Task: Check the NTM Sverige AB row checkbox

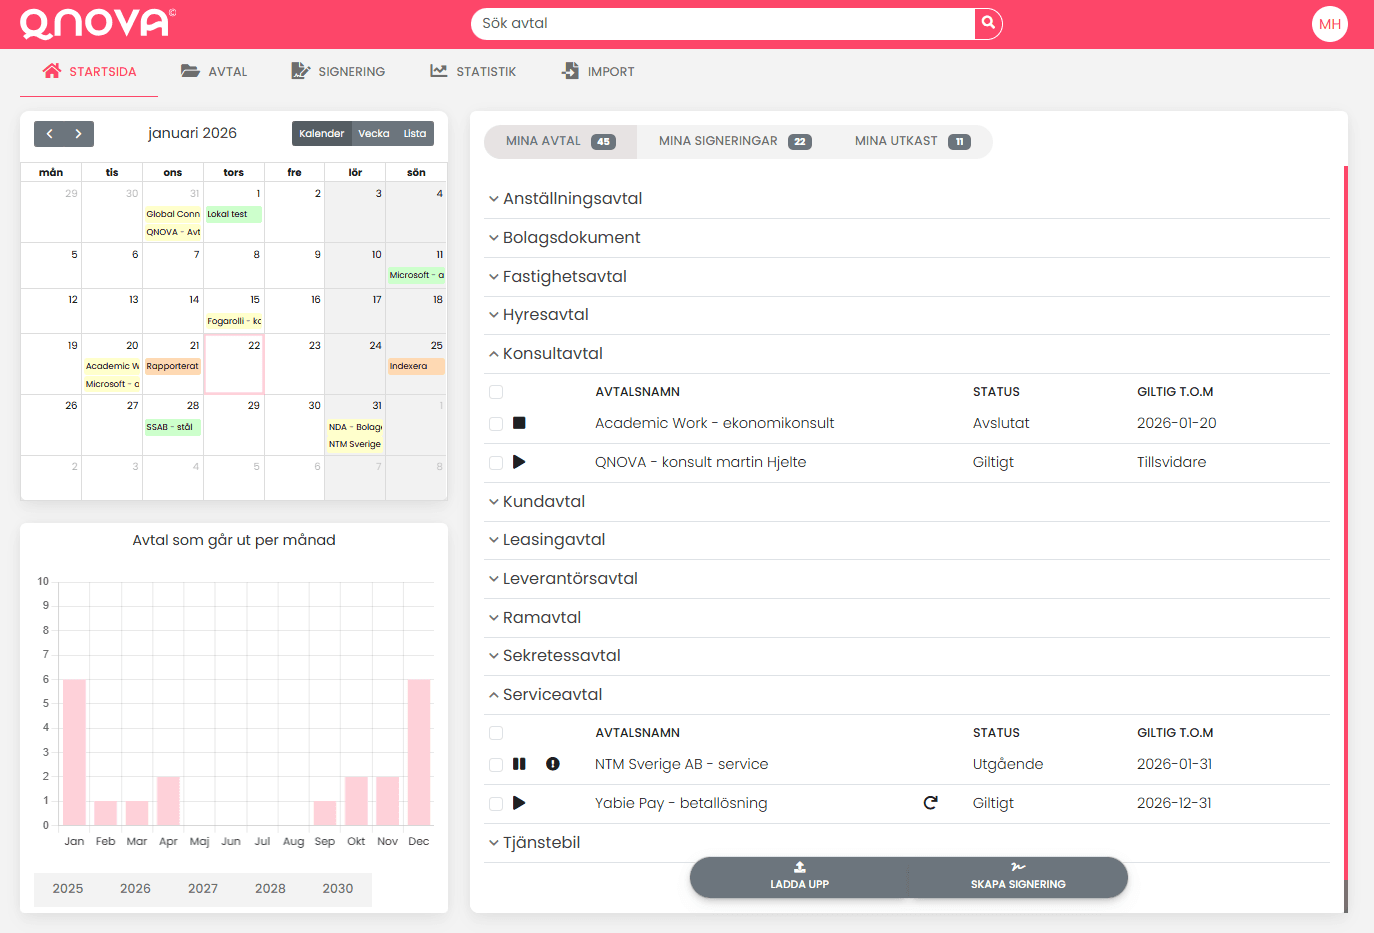Action: tap(496, 765)
